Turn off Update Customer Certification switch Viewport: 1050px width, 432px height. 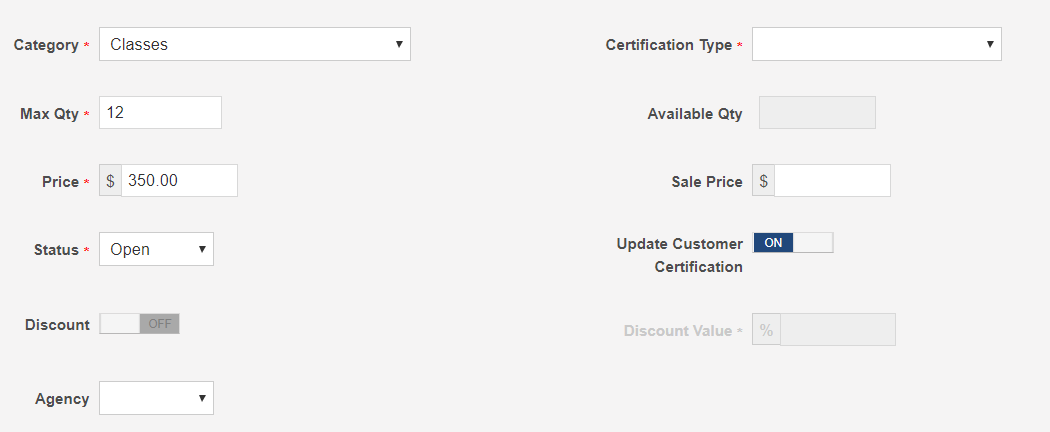point(792,243)
